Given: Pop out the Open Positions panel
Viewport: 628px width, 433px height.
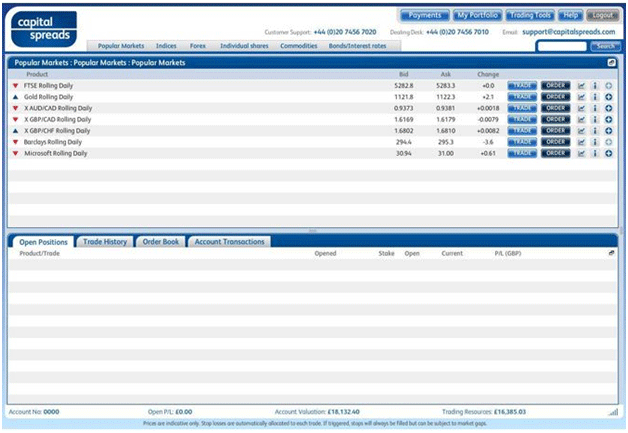Looking at the screenshot, I should 612,253.
